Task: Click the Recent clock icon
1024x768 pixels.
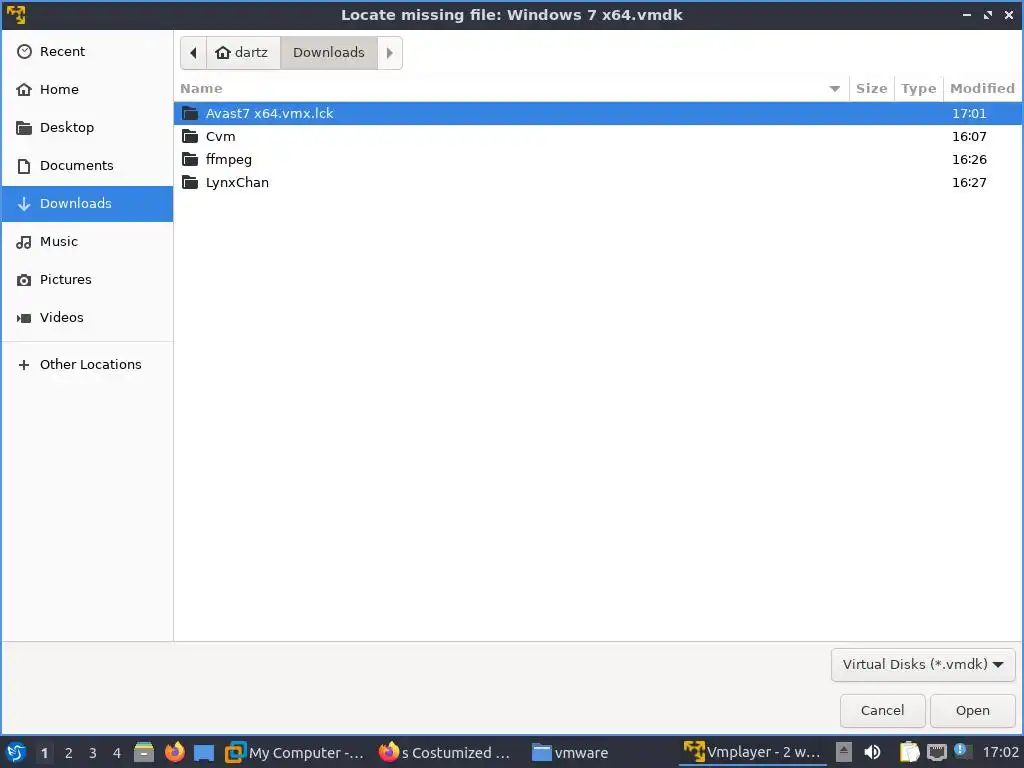Action: pyautogui.click(x=24, y=52)
